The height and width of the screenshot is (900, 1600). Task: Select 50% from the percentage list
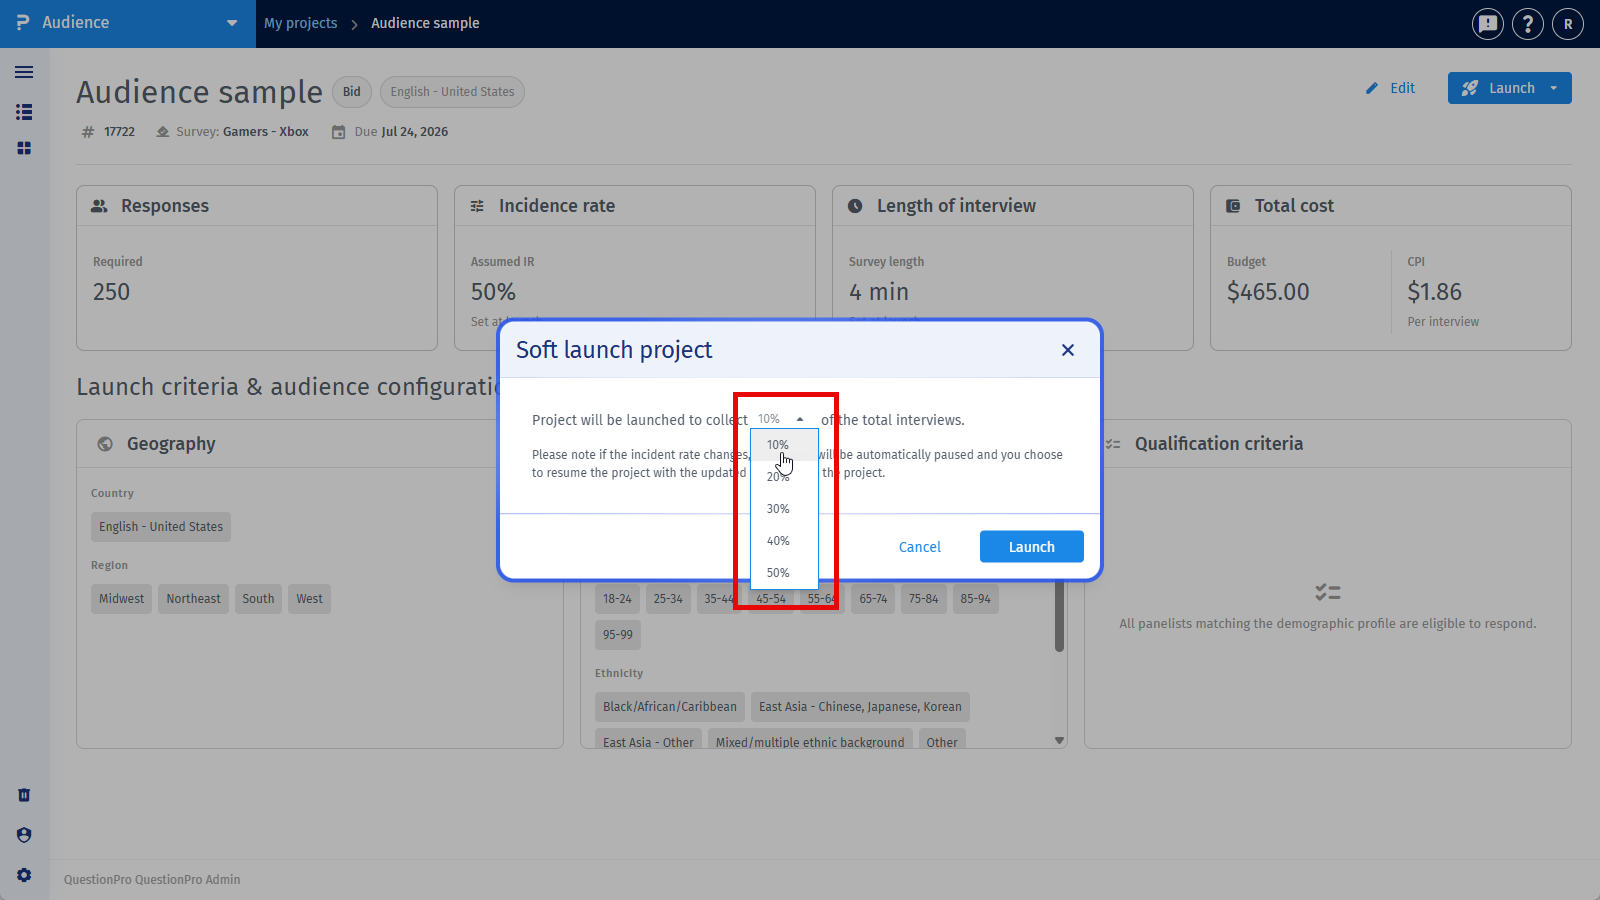784,573
